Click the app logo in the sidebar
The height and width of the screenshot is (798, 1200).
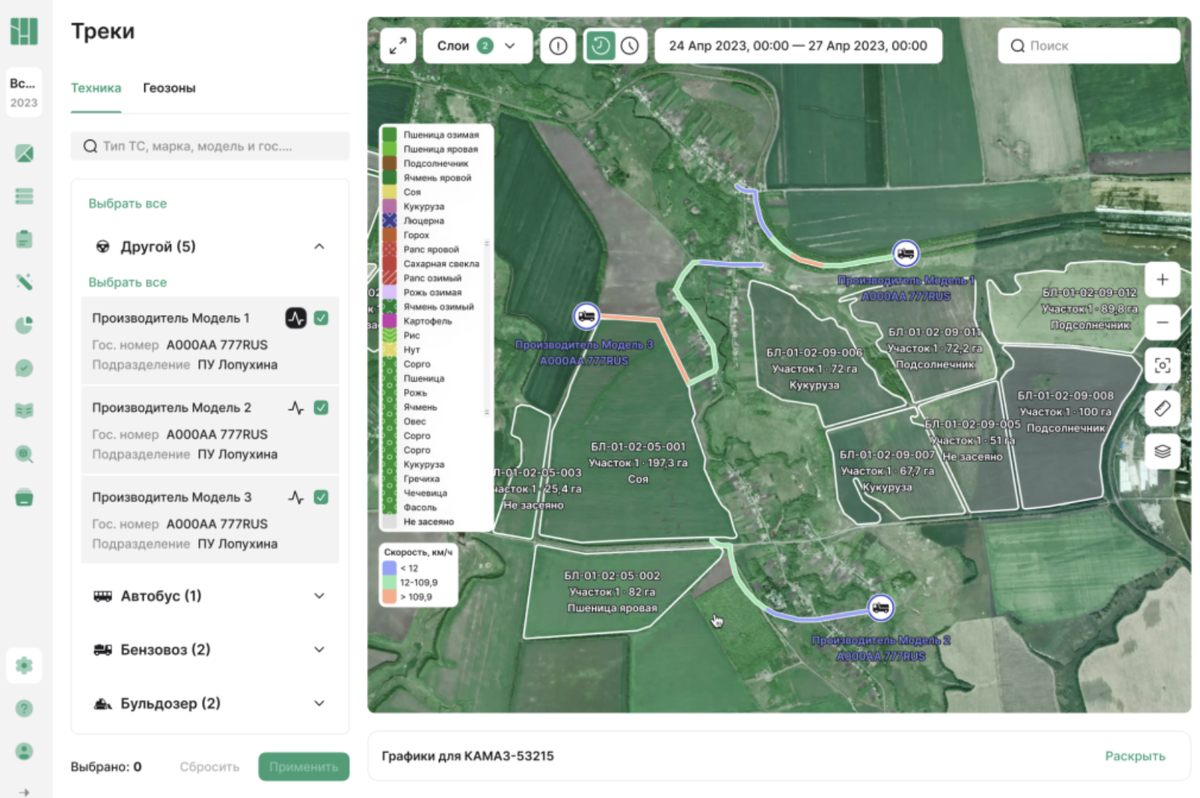tap(24, 30)
